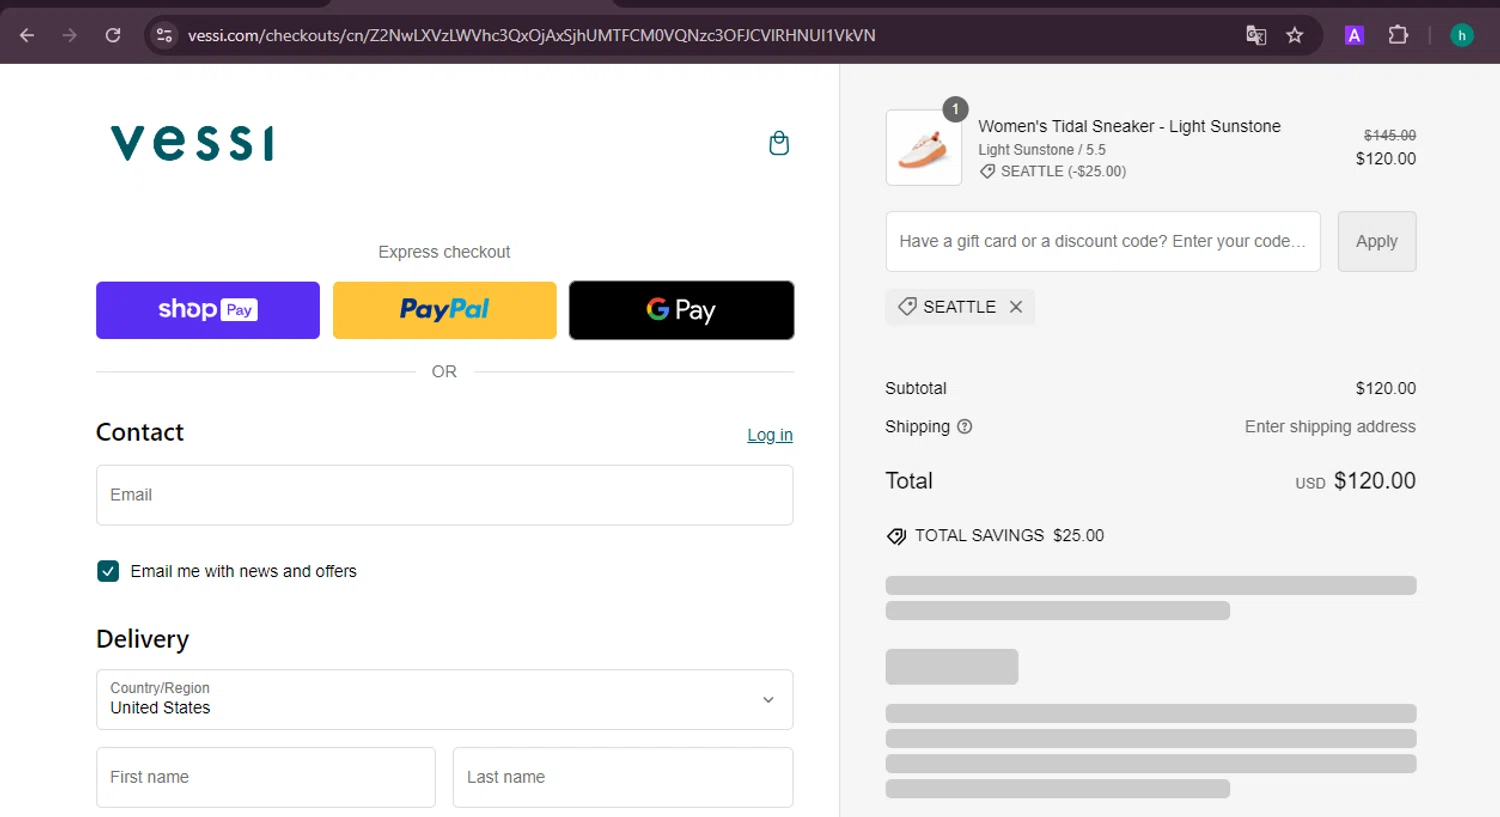Open the browser extensions puzzle icon
This screenshot has height=817, width=1500.
(x=1398, y=35)
